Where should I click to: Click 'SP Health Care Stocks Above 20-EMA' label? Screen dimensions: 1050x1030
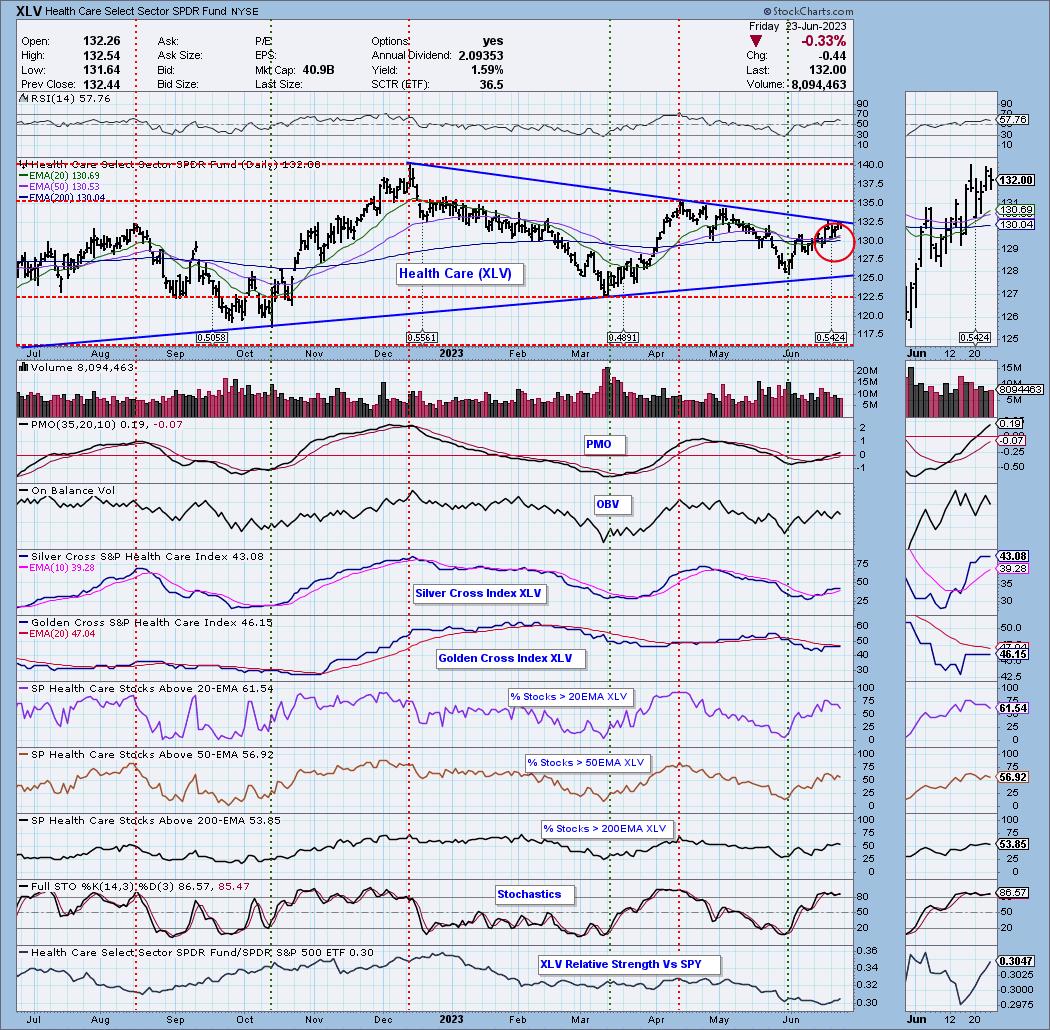(x=147, y=688)
